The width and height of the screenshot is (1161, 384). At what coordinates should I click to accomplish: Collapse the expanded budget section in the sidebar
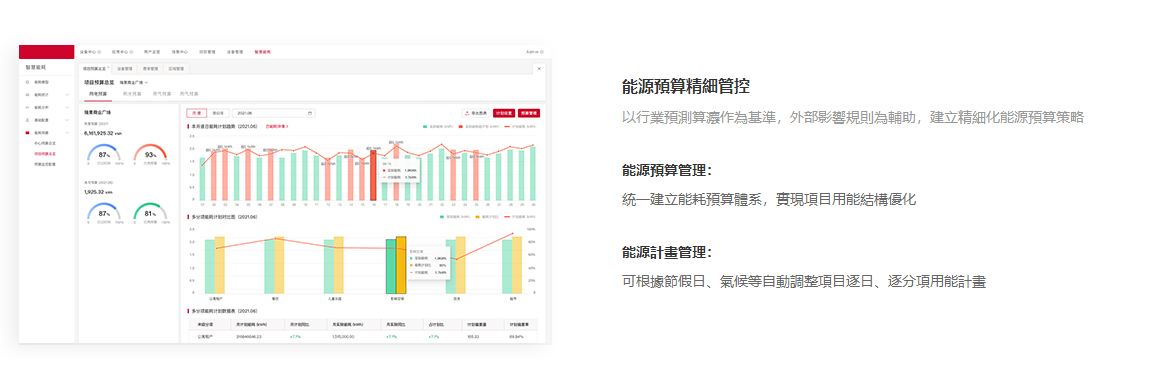pos(67,132)
